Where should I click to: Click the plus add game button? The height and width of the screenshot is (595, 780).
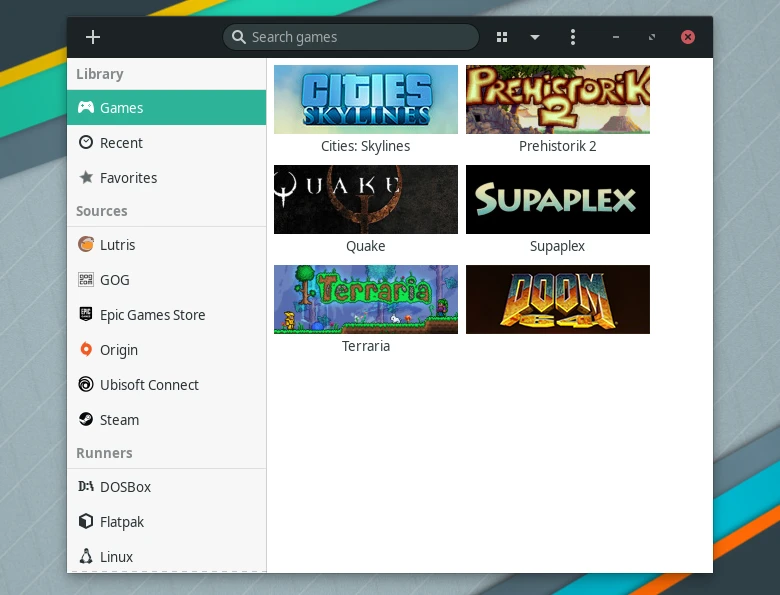[x=93, y=37]
